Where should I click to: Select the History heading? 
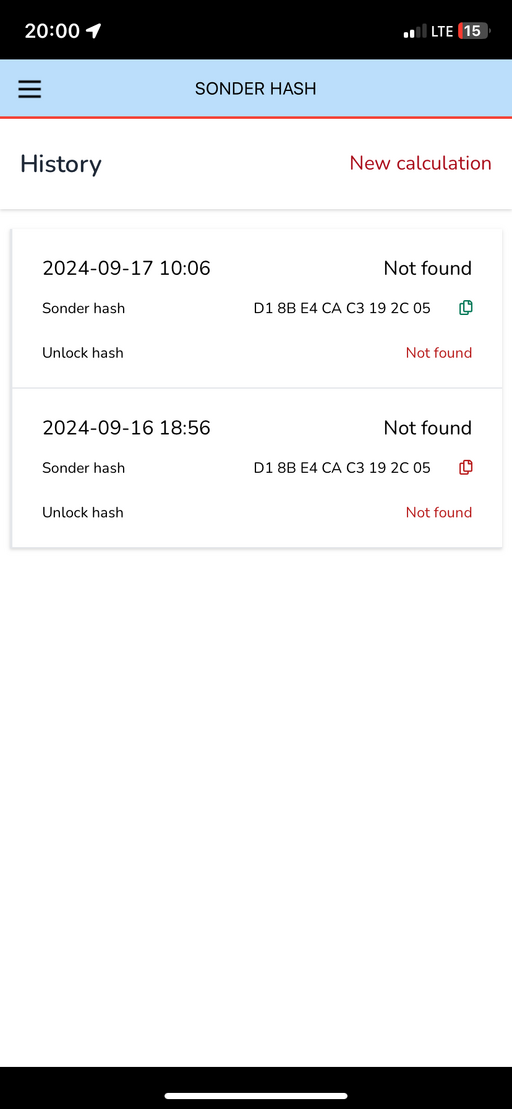click(x=61, y=164)
